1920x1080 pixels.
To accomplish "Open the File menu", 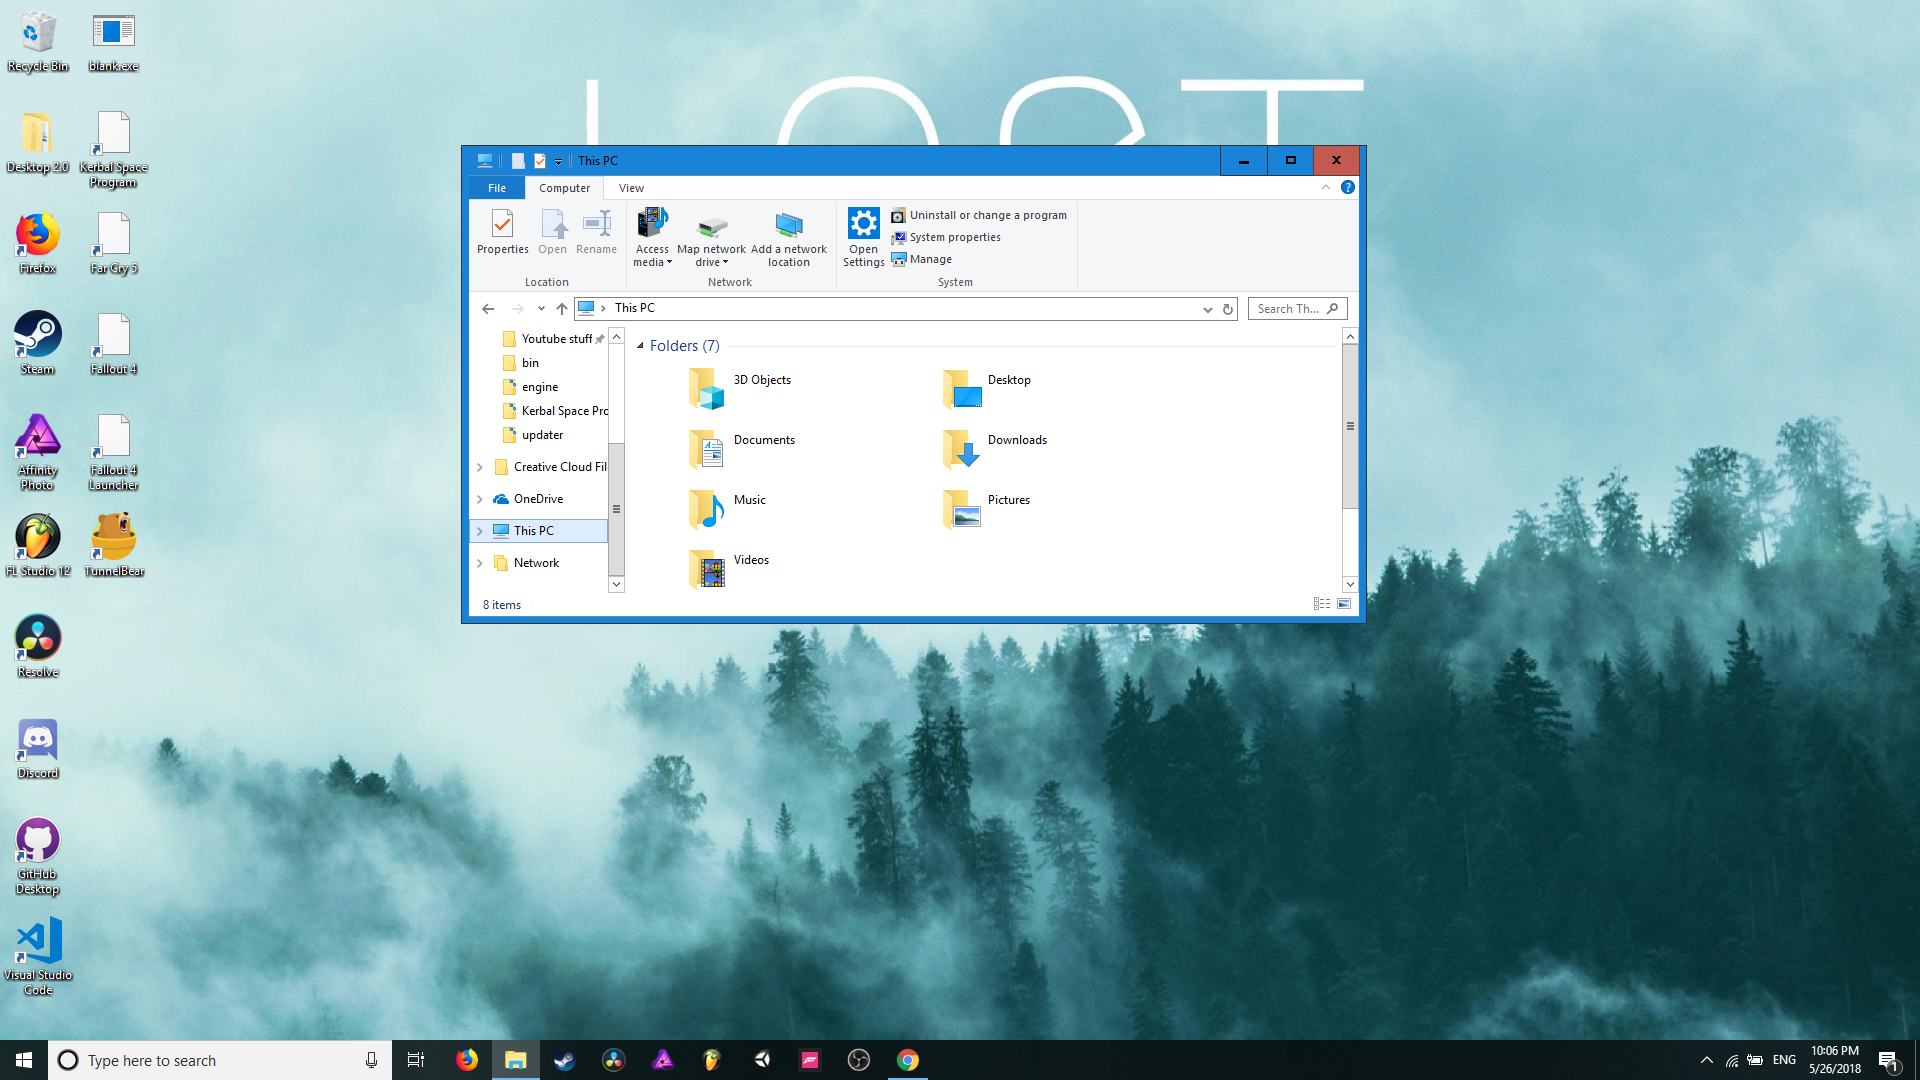I will click(496, 187).
